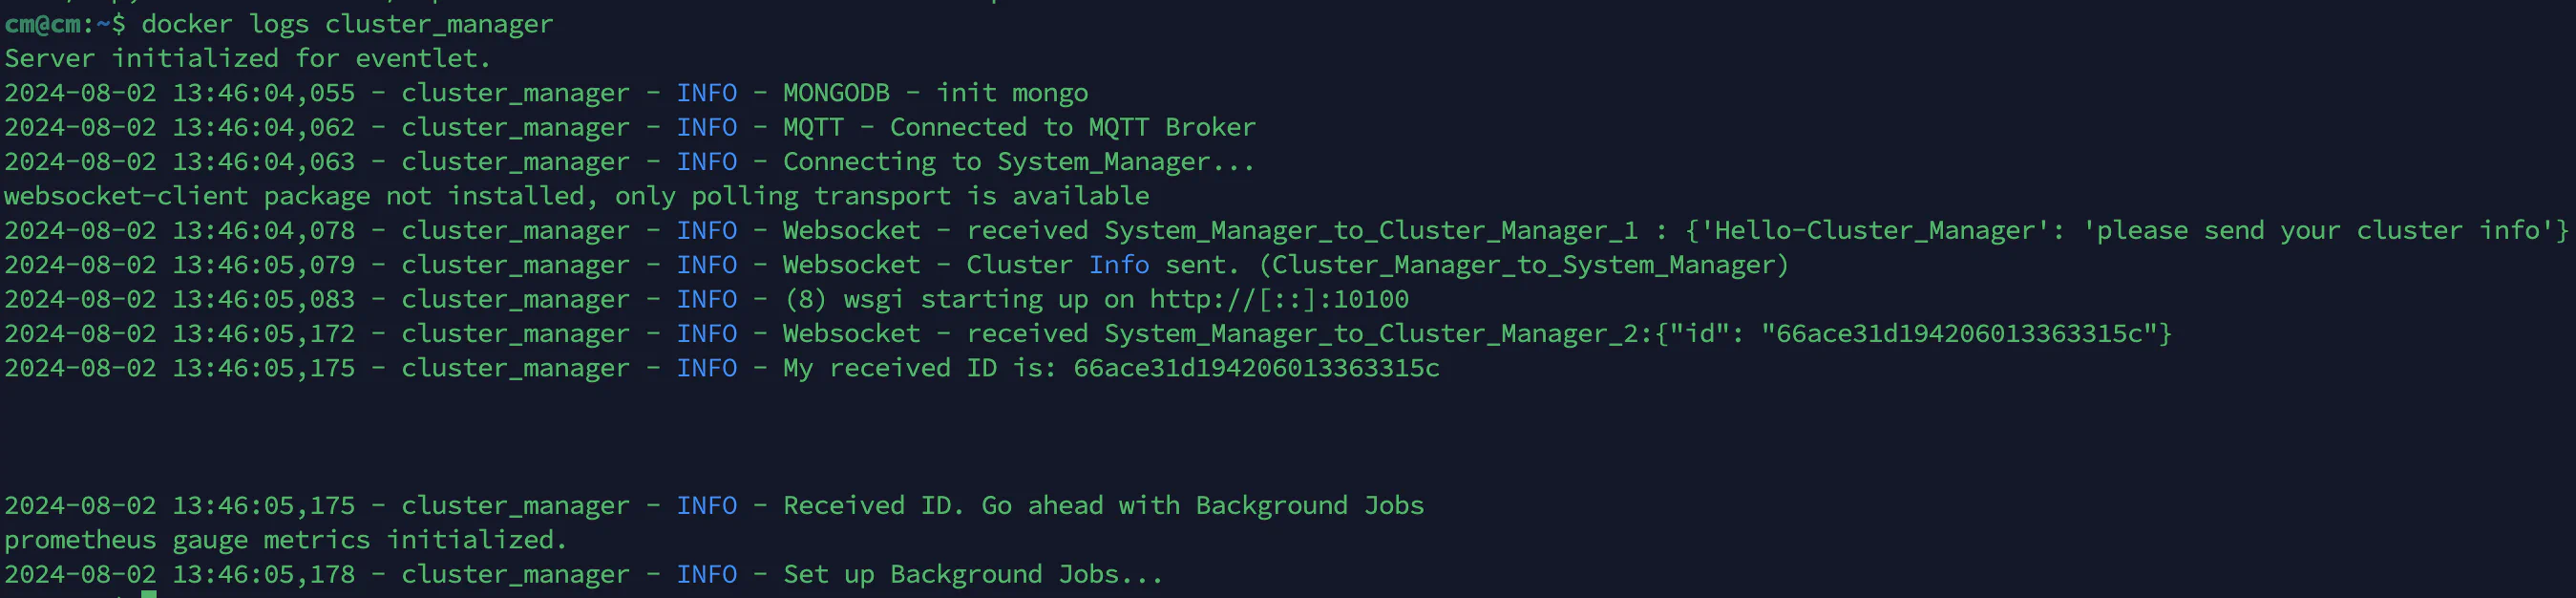Click the blue INFO on the 'init mongo' line
This screenshot has height=598, width=2576.
pos(706,93)
